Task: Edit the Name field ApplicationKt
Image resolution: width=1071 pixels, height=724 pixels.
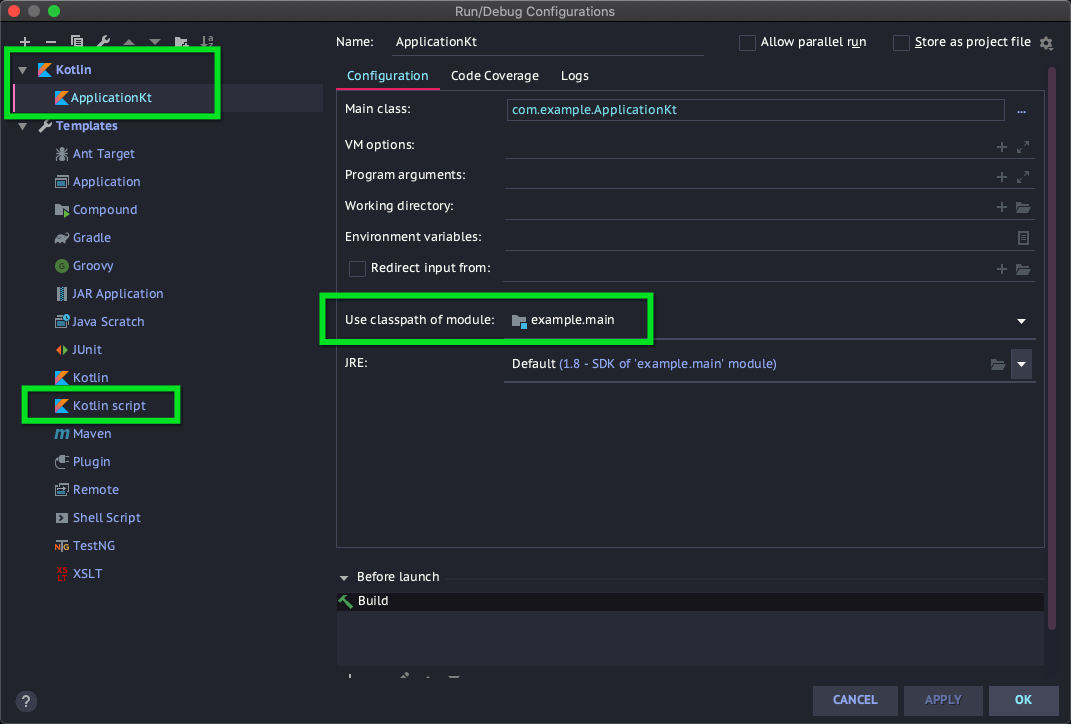Action: coord(548,42)
